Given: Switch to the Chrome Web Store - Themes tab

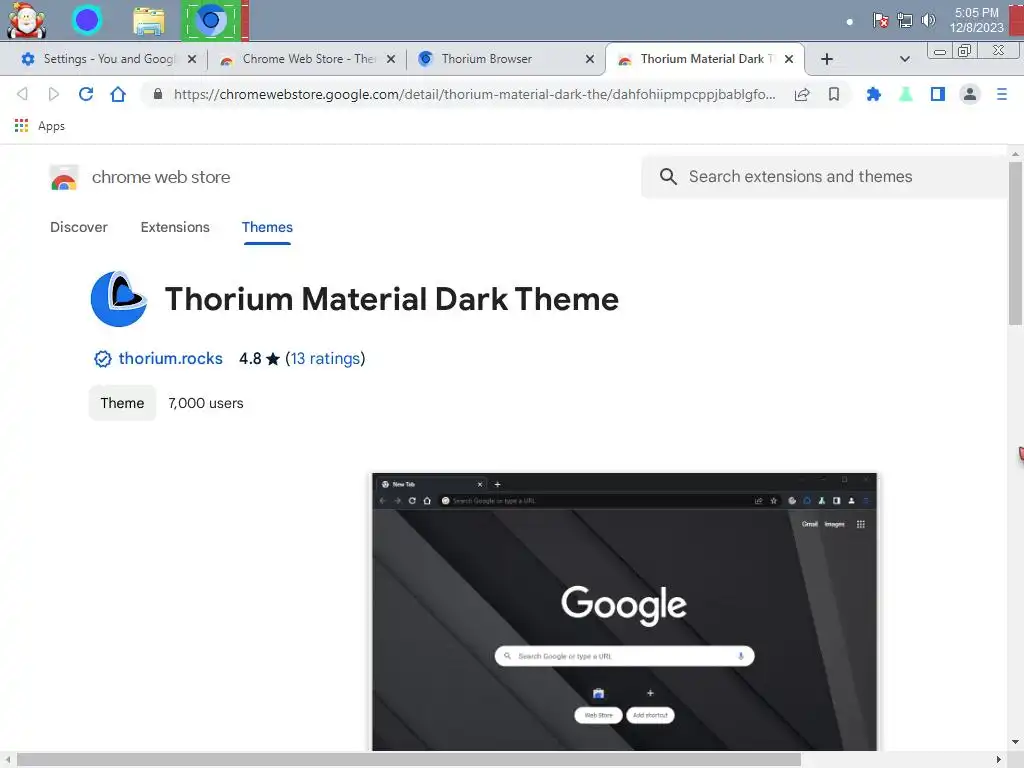Looking at the screenshot, I should (307, 59).
